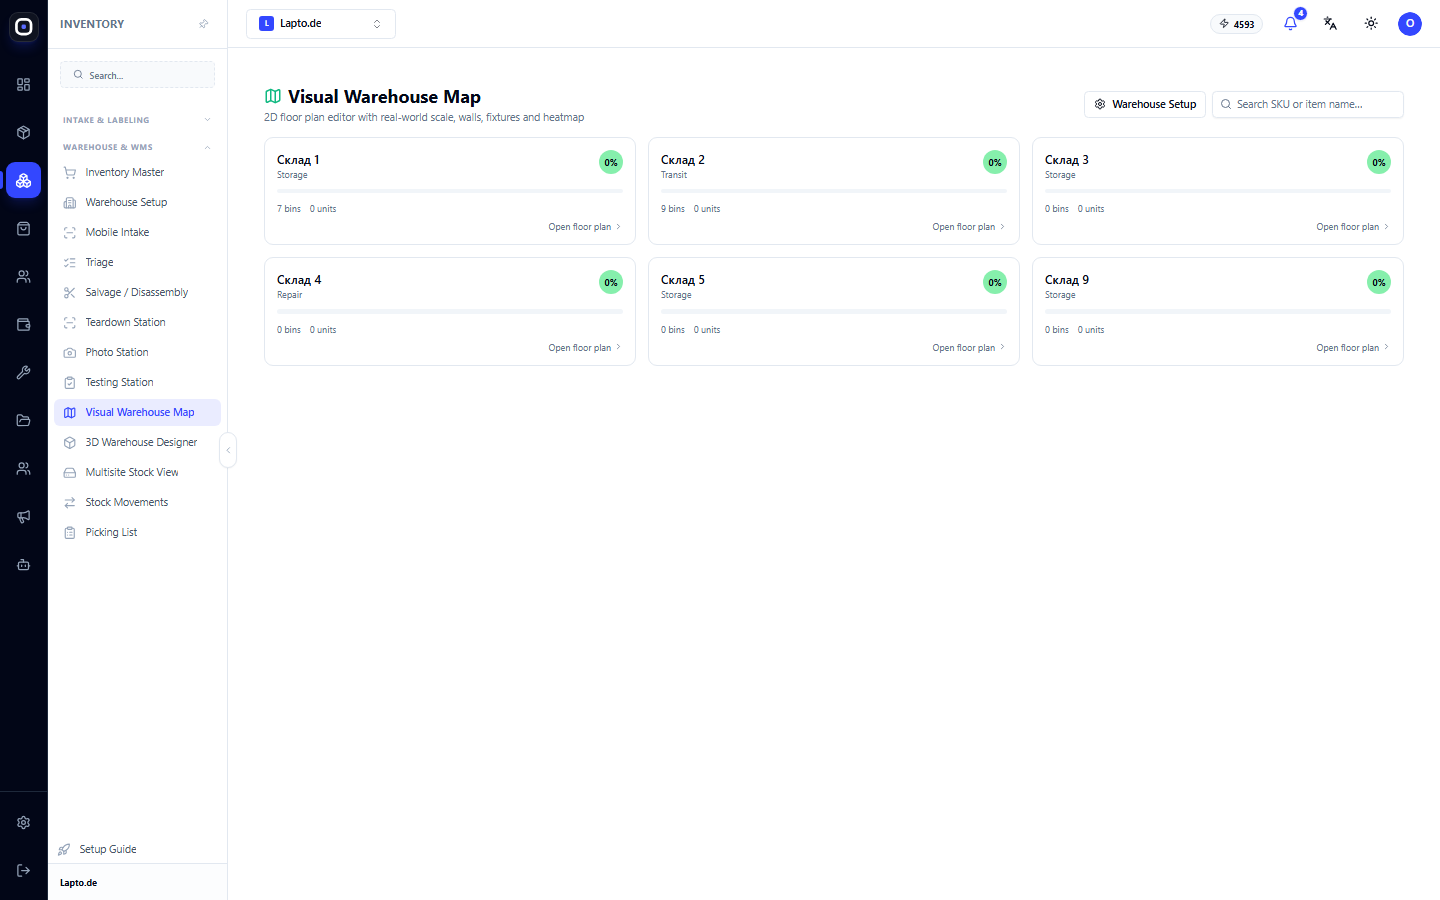Open the user avatar menu
Screen dimensions: 1440x900
(1410, 24)
